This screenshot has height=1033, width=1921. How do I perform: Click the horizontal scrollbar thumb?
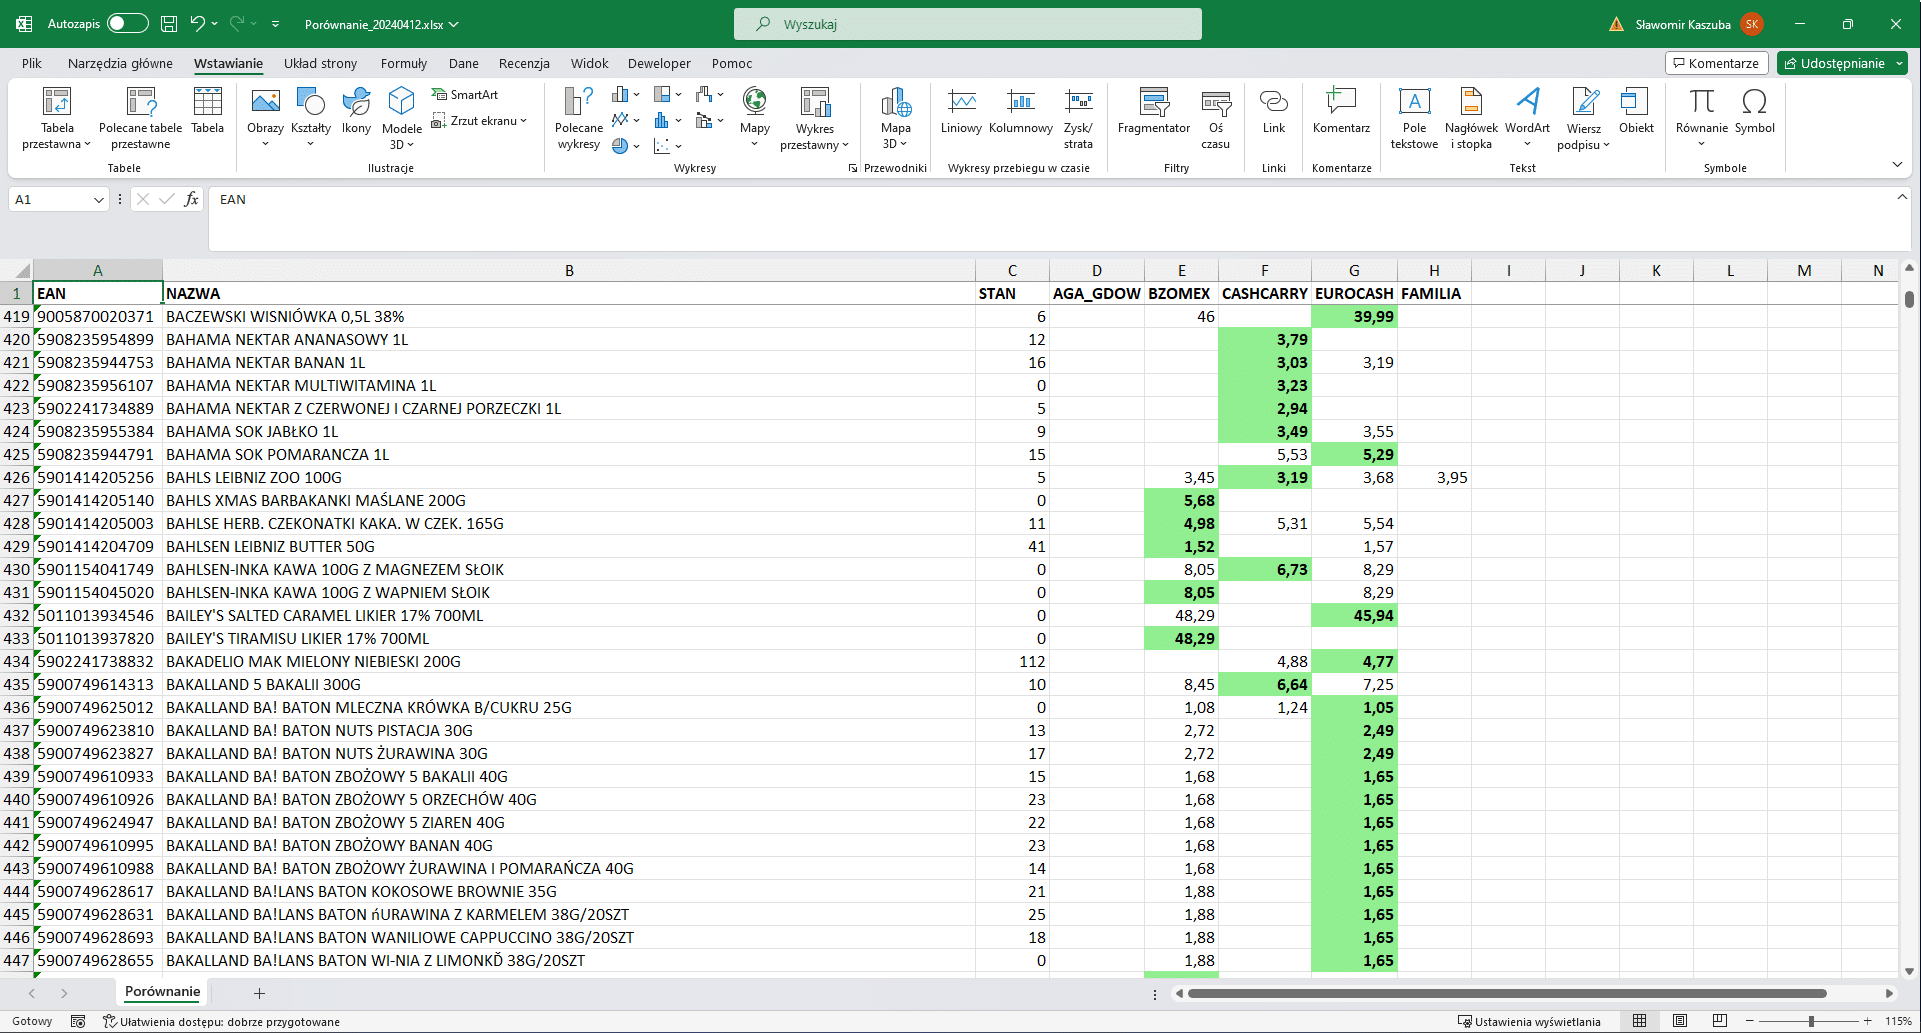1506,993
